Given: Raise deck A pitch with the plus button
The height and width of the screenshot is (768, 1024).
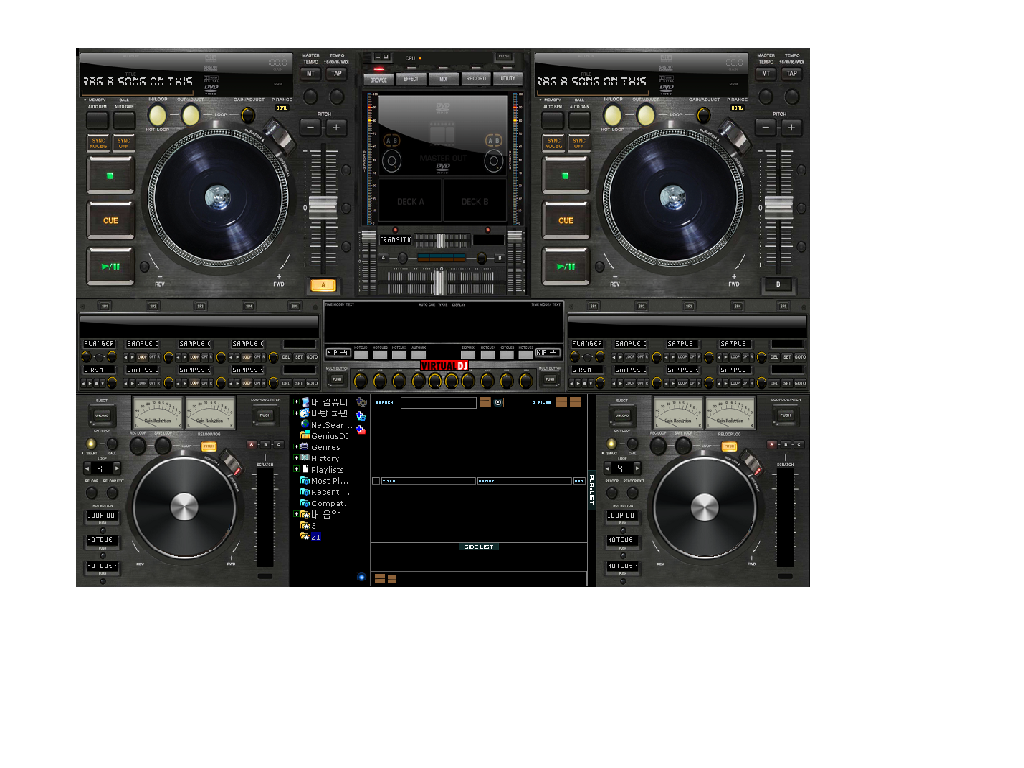Looking at the screenshot, I should 336,127.
